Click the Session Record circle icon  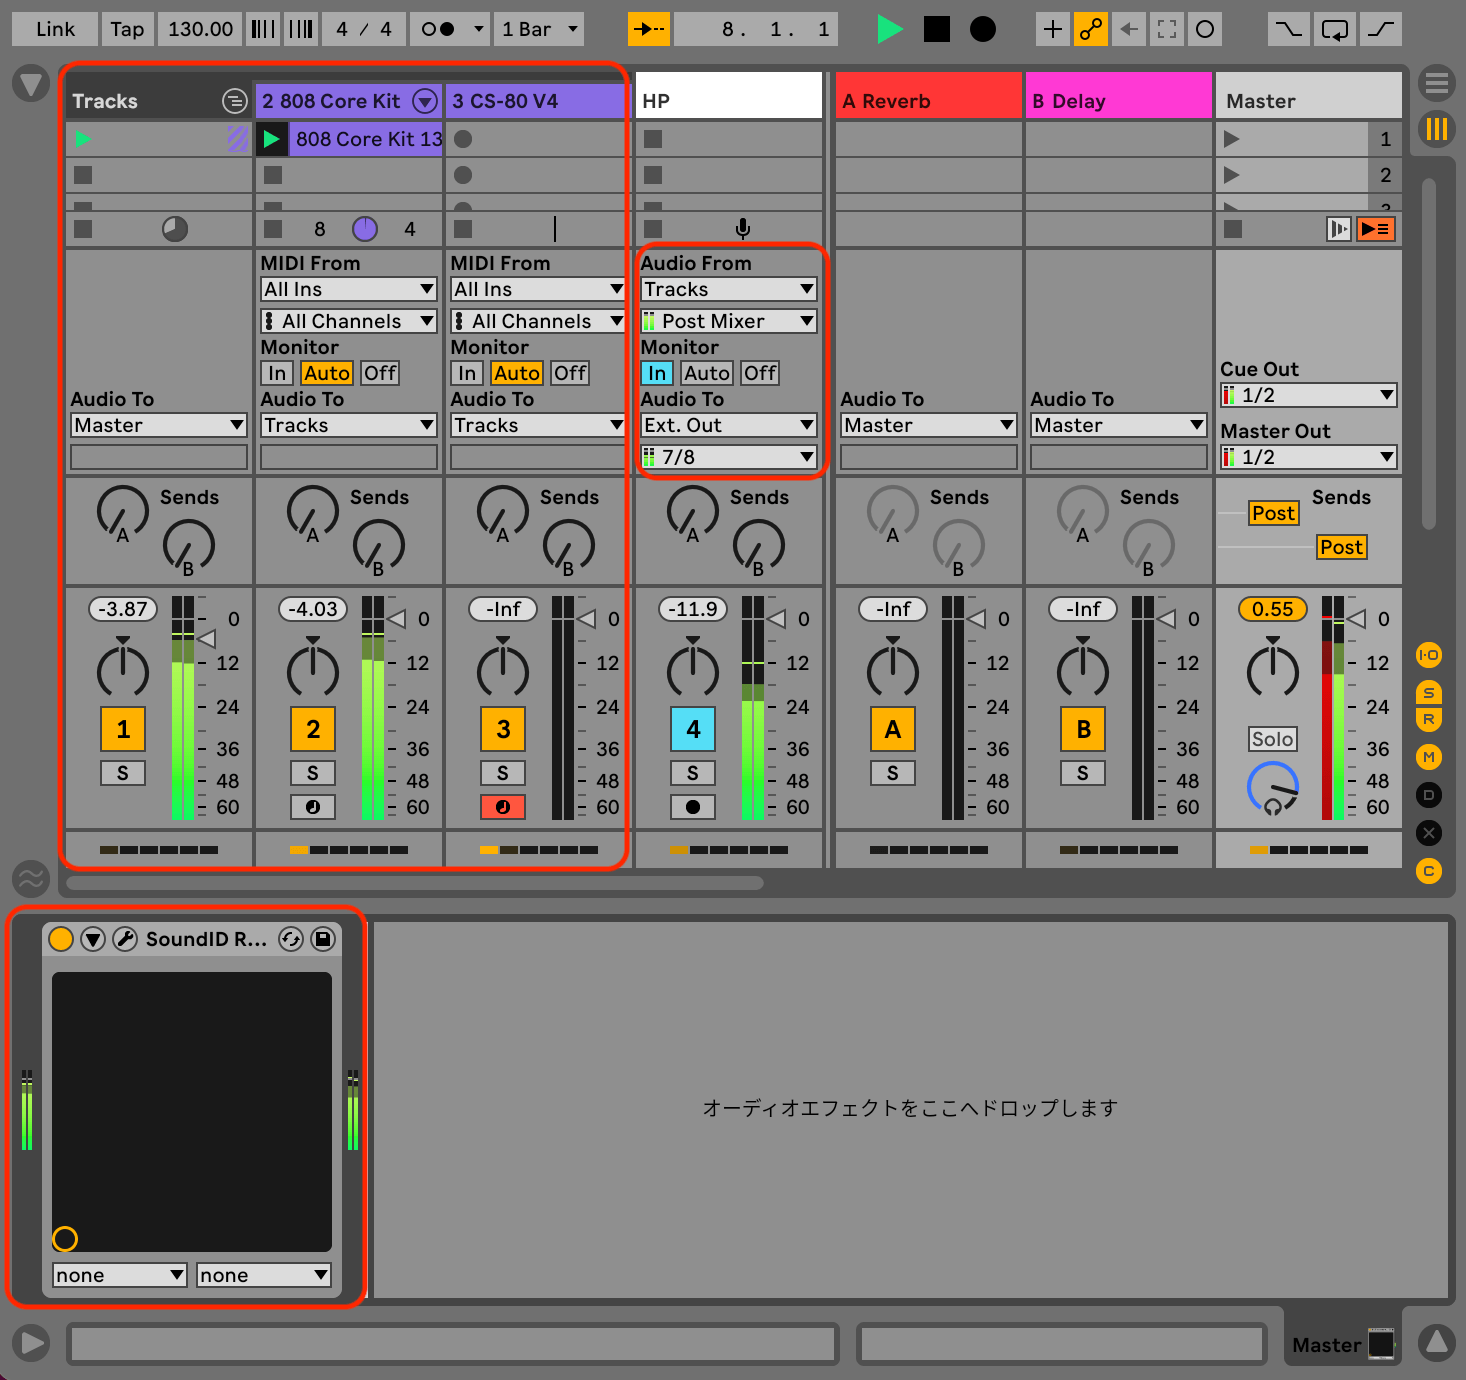click(x=1205, y=29)
